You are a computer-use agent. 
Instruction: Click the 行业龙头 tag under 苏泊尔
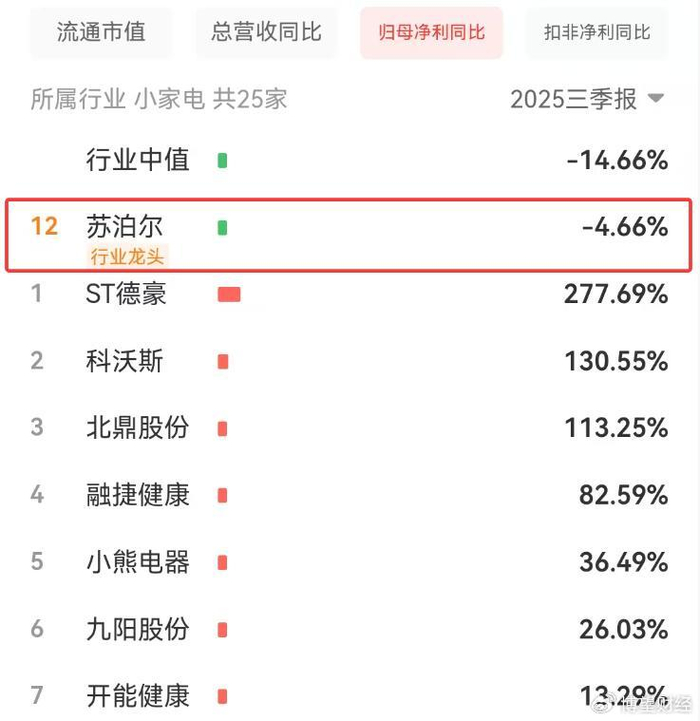(x=128, y=257)
